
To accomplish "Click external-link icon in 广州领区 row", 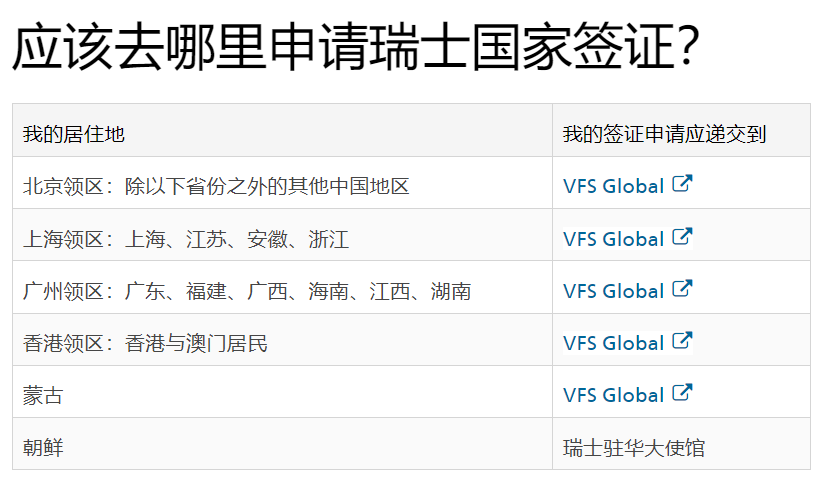I will pos(682,288).
